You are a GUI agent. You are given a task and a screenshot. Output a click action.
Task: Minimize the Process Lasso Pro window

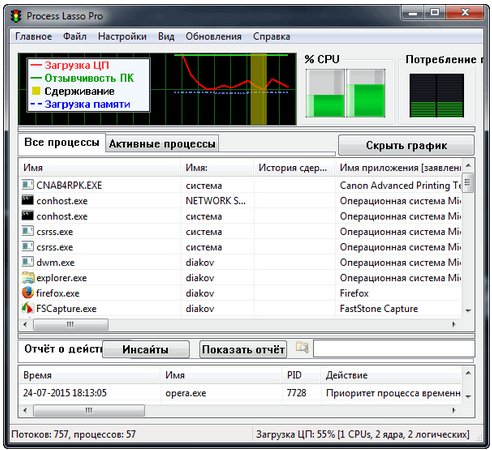coord(413,14)
